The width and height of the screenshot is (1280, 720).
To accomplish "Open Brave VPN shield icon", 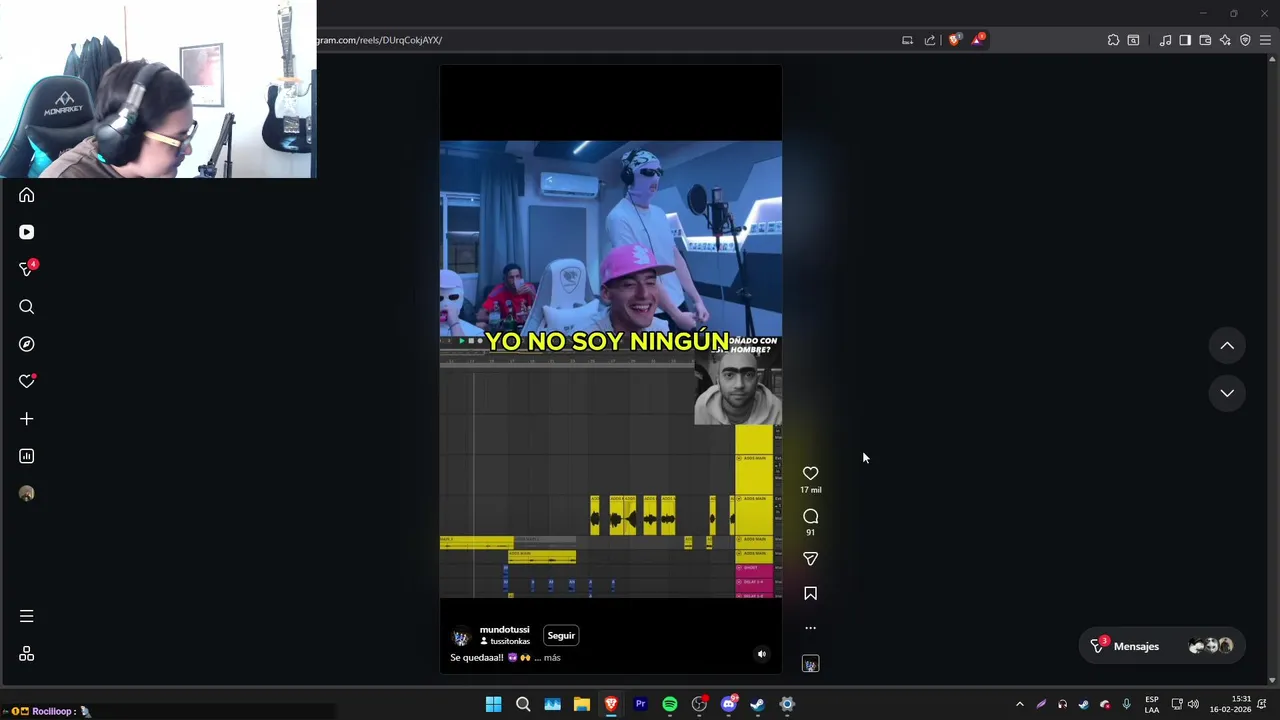I will [1245, 40].
